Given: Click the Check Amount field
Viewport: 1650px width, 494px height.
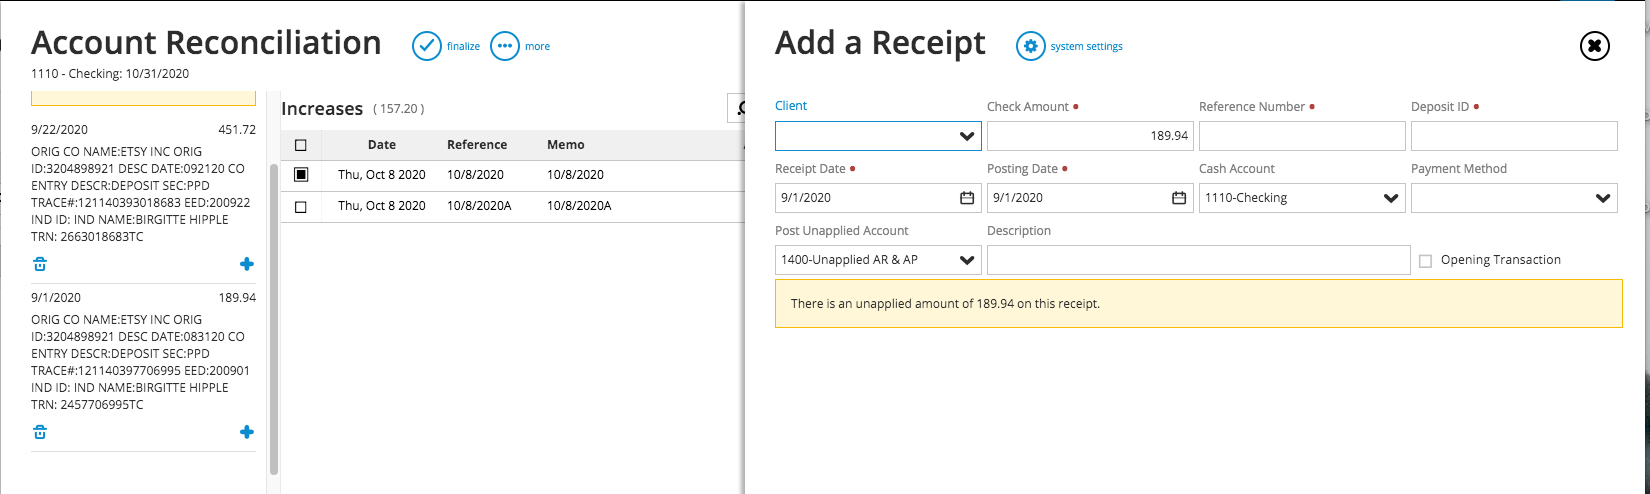Looking at the screenshot, I should (1090, 136).
